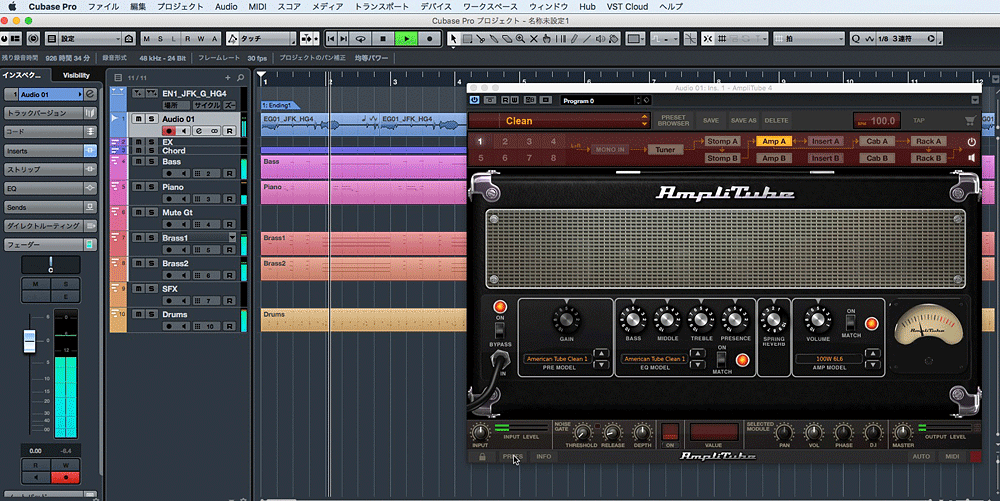Click the global Mute M state button
The width and height of the screenshot is (1000, 501).
pyautogui.click(x=147, y=39)
